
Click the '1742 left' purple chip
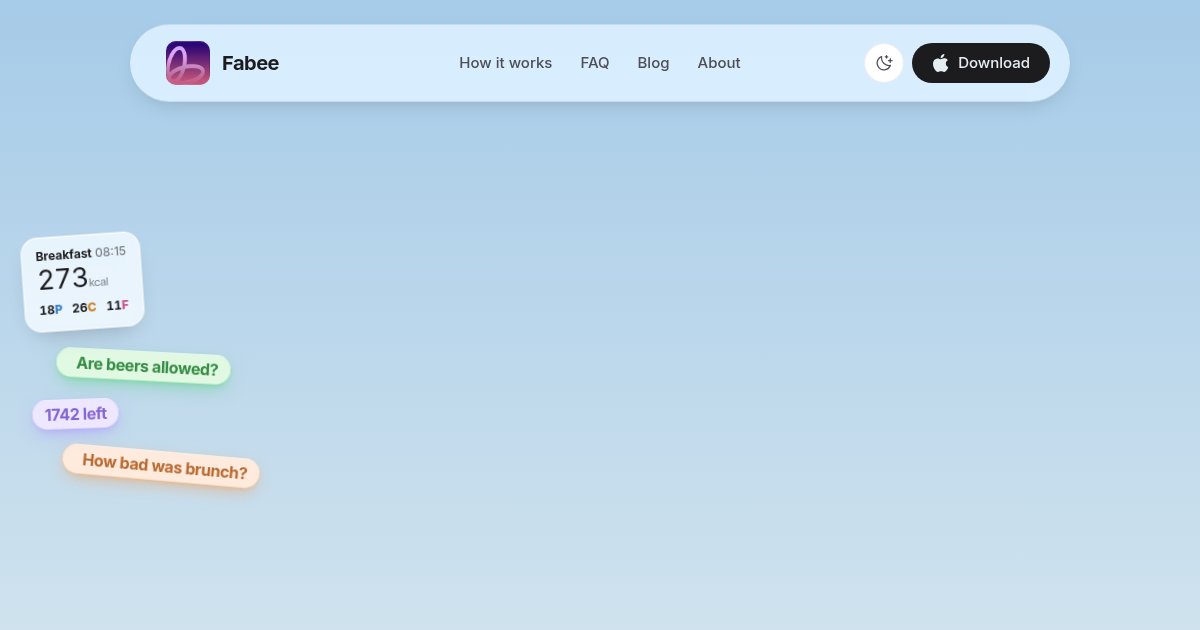point(76,414)
